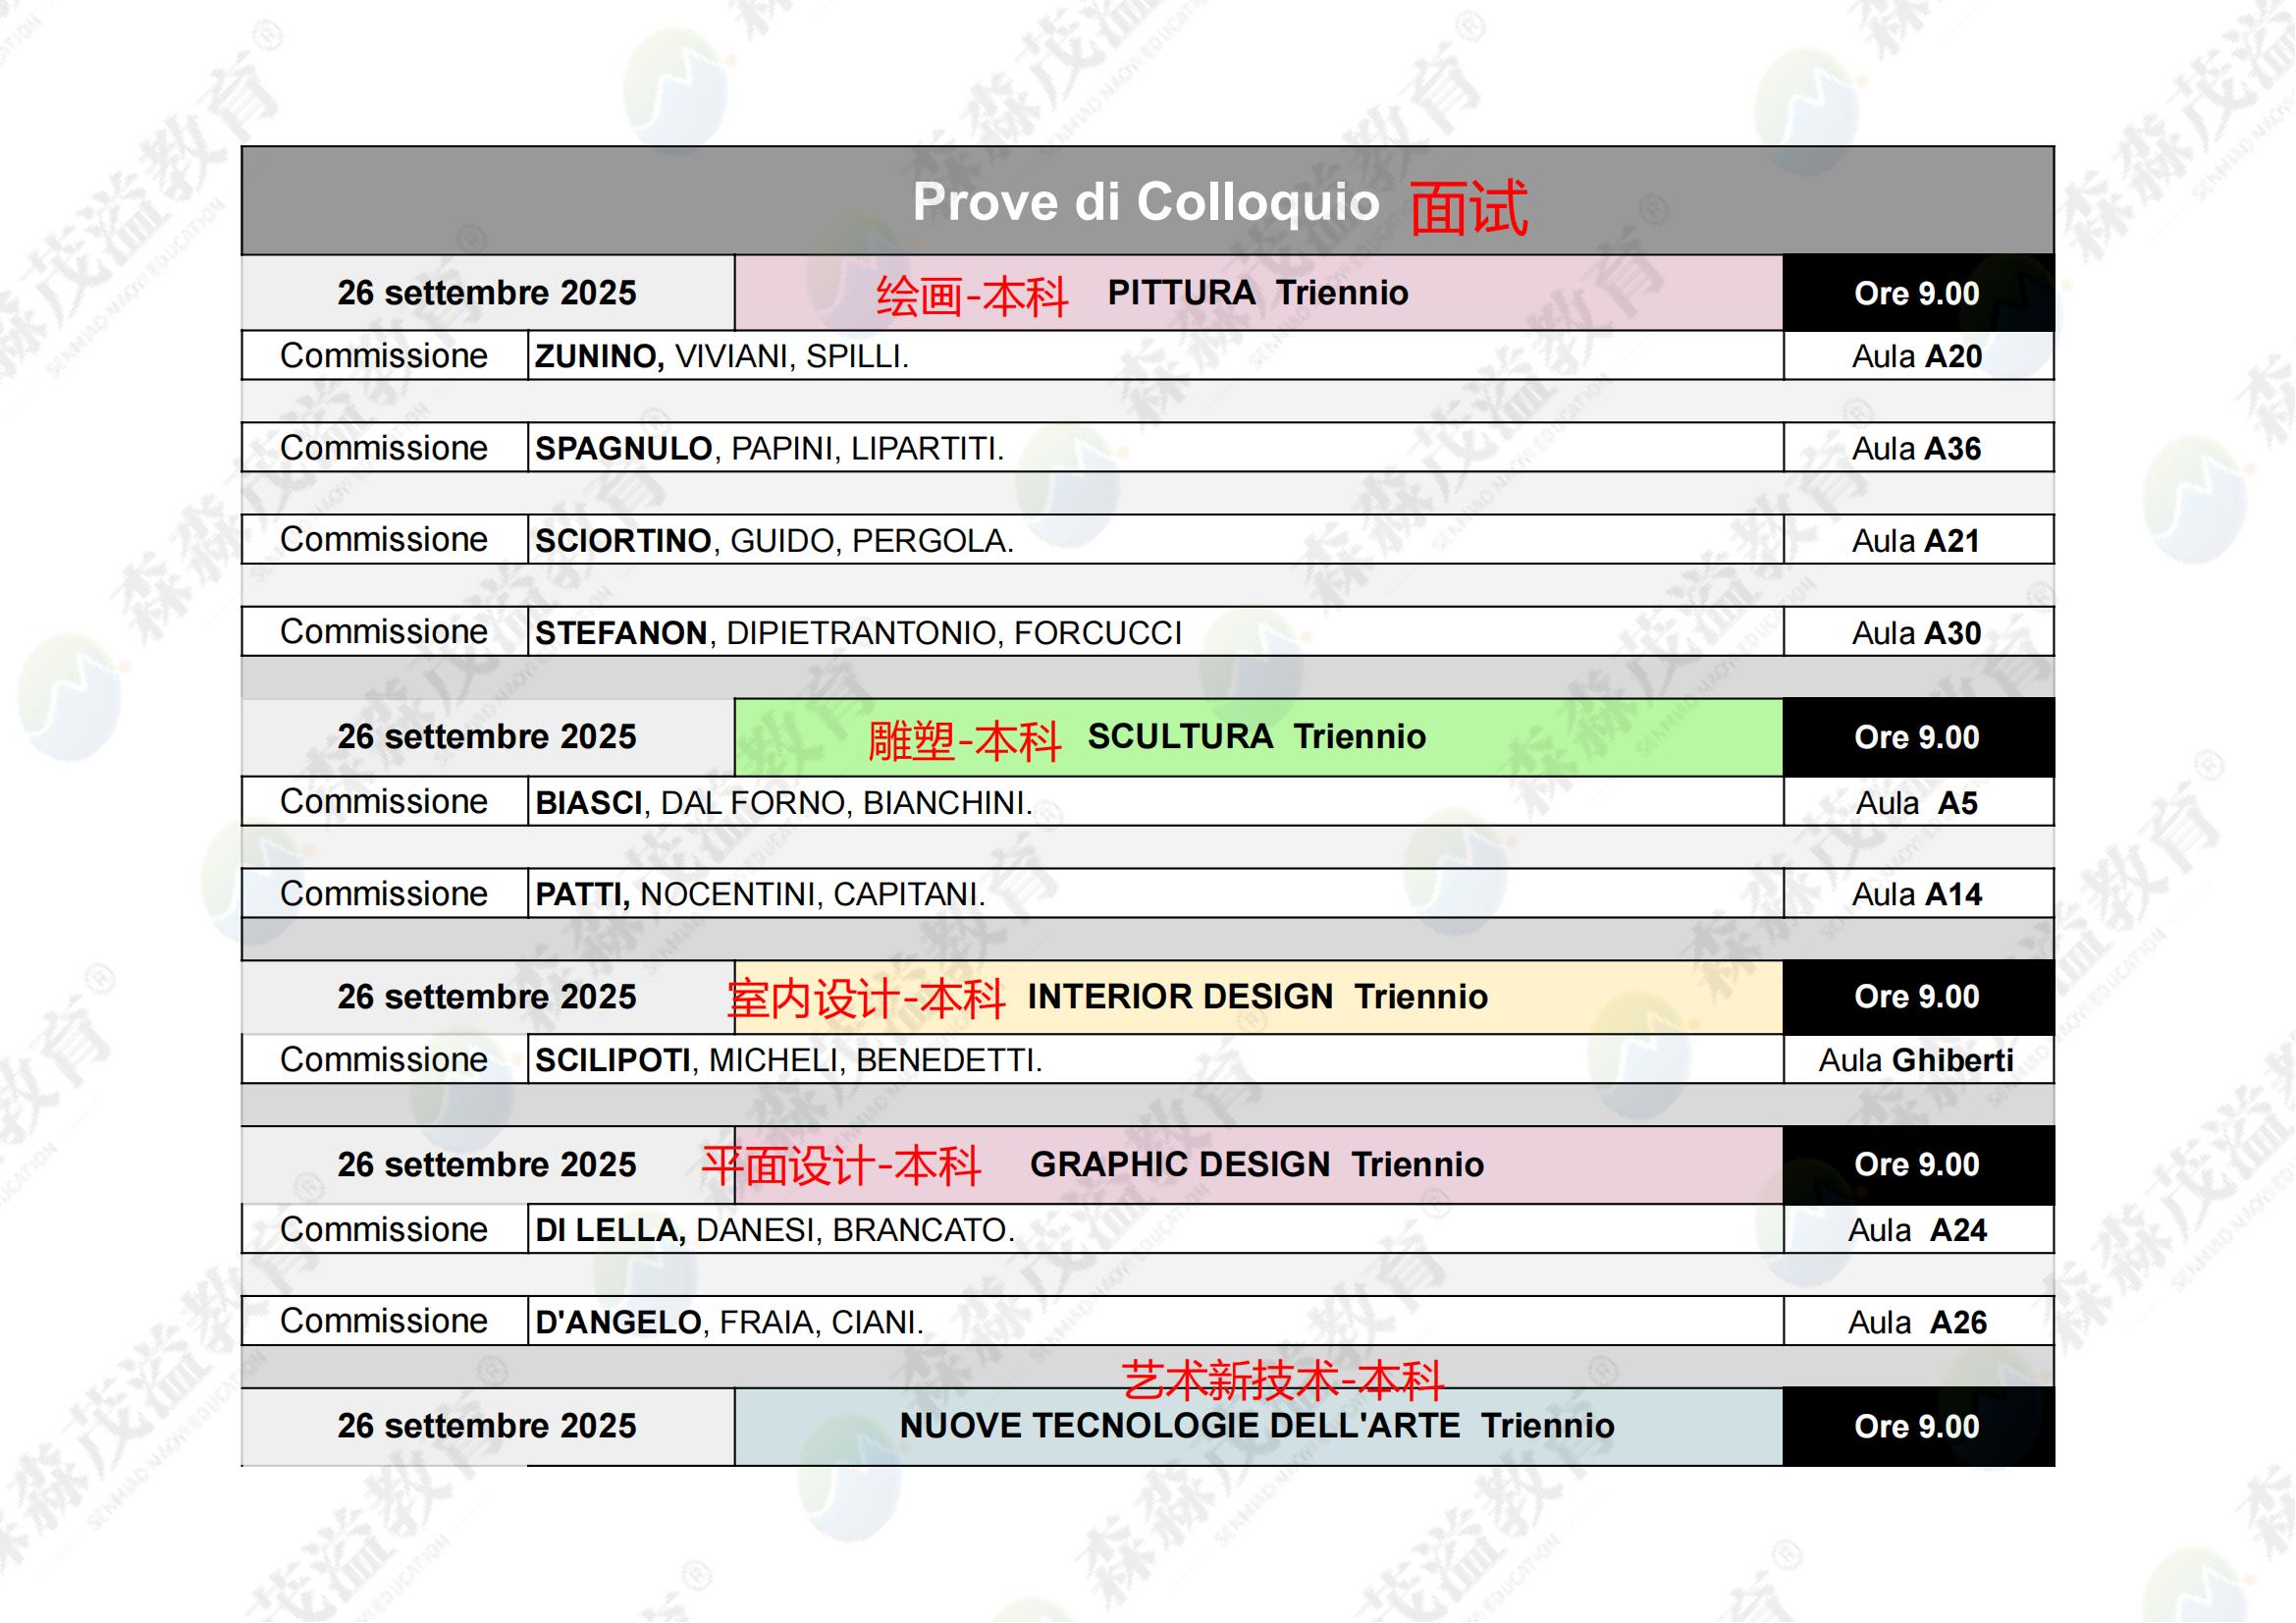The image size is (2296, 1623).
Task: Select 'SPAGNULO, PAPINI, LIPARTITI.' cell
Action: coord(1155,448)
